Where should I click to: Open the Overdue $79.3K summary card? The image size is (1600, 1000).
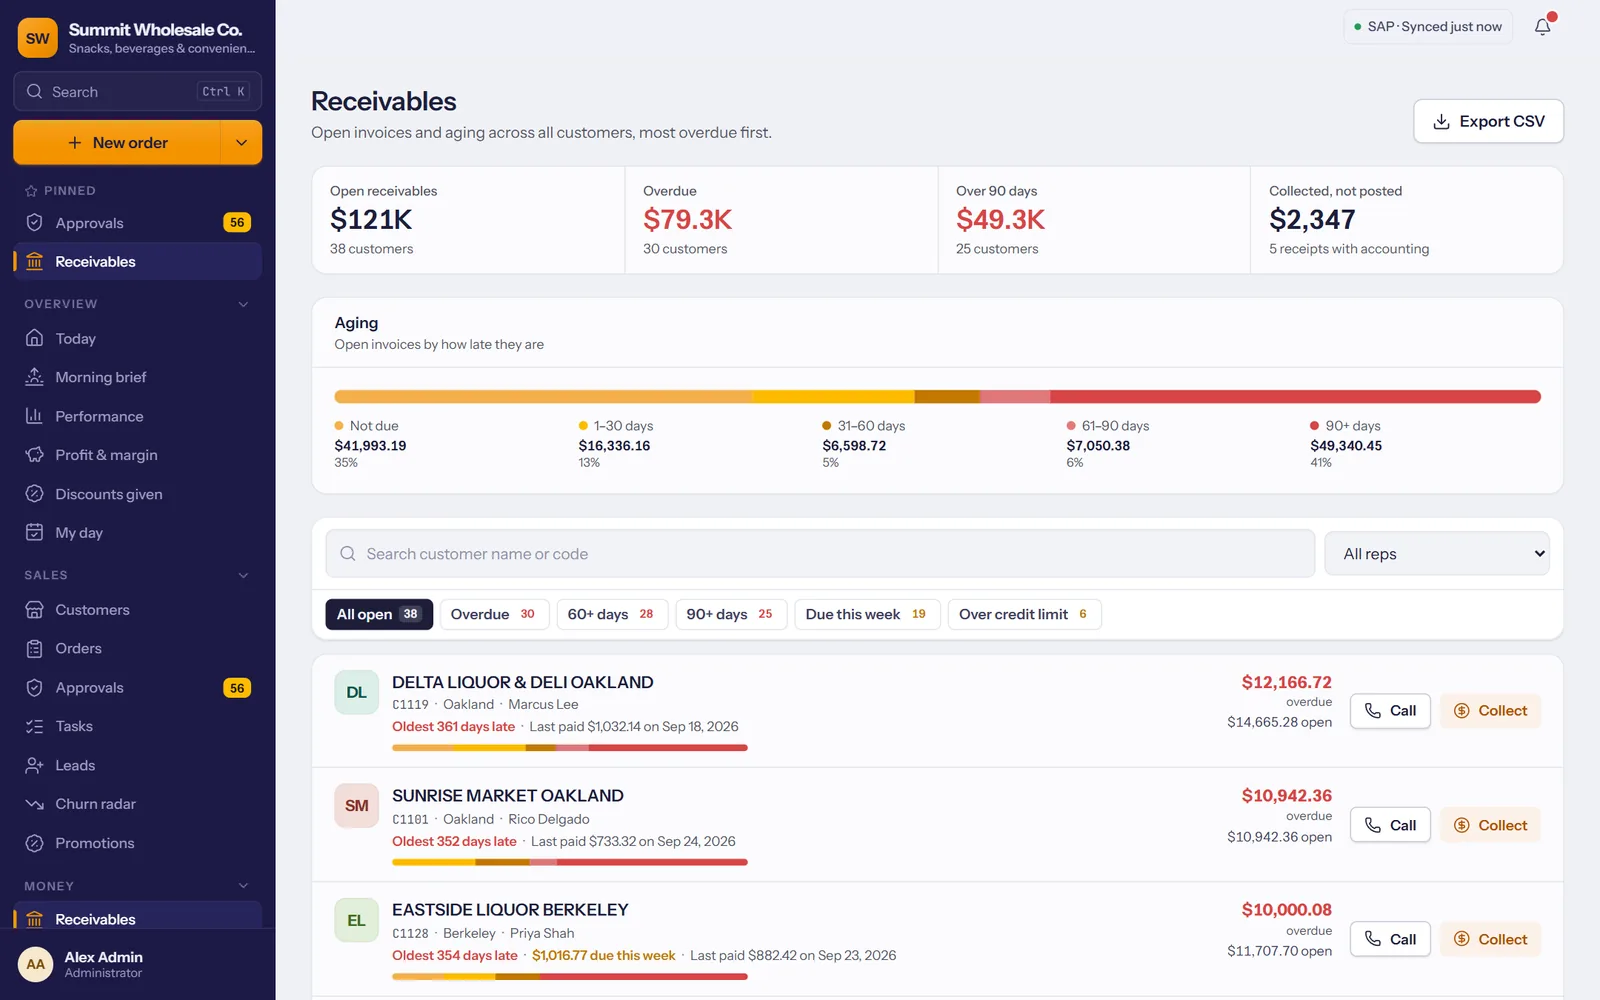[781, 220]
